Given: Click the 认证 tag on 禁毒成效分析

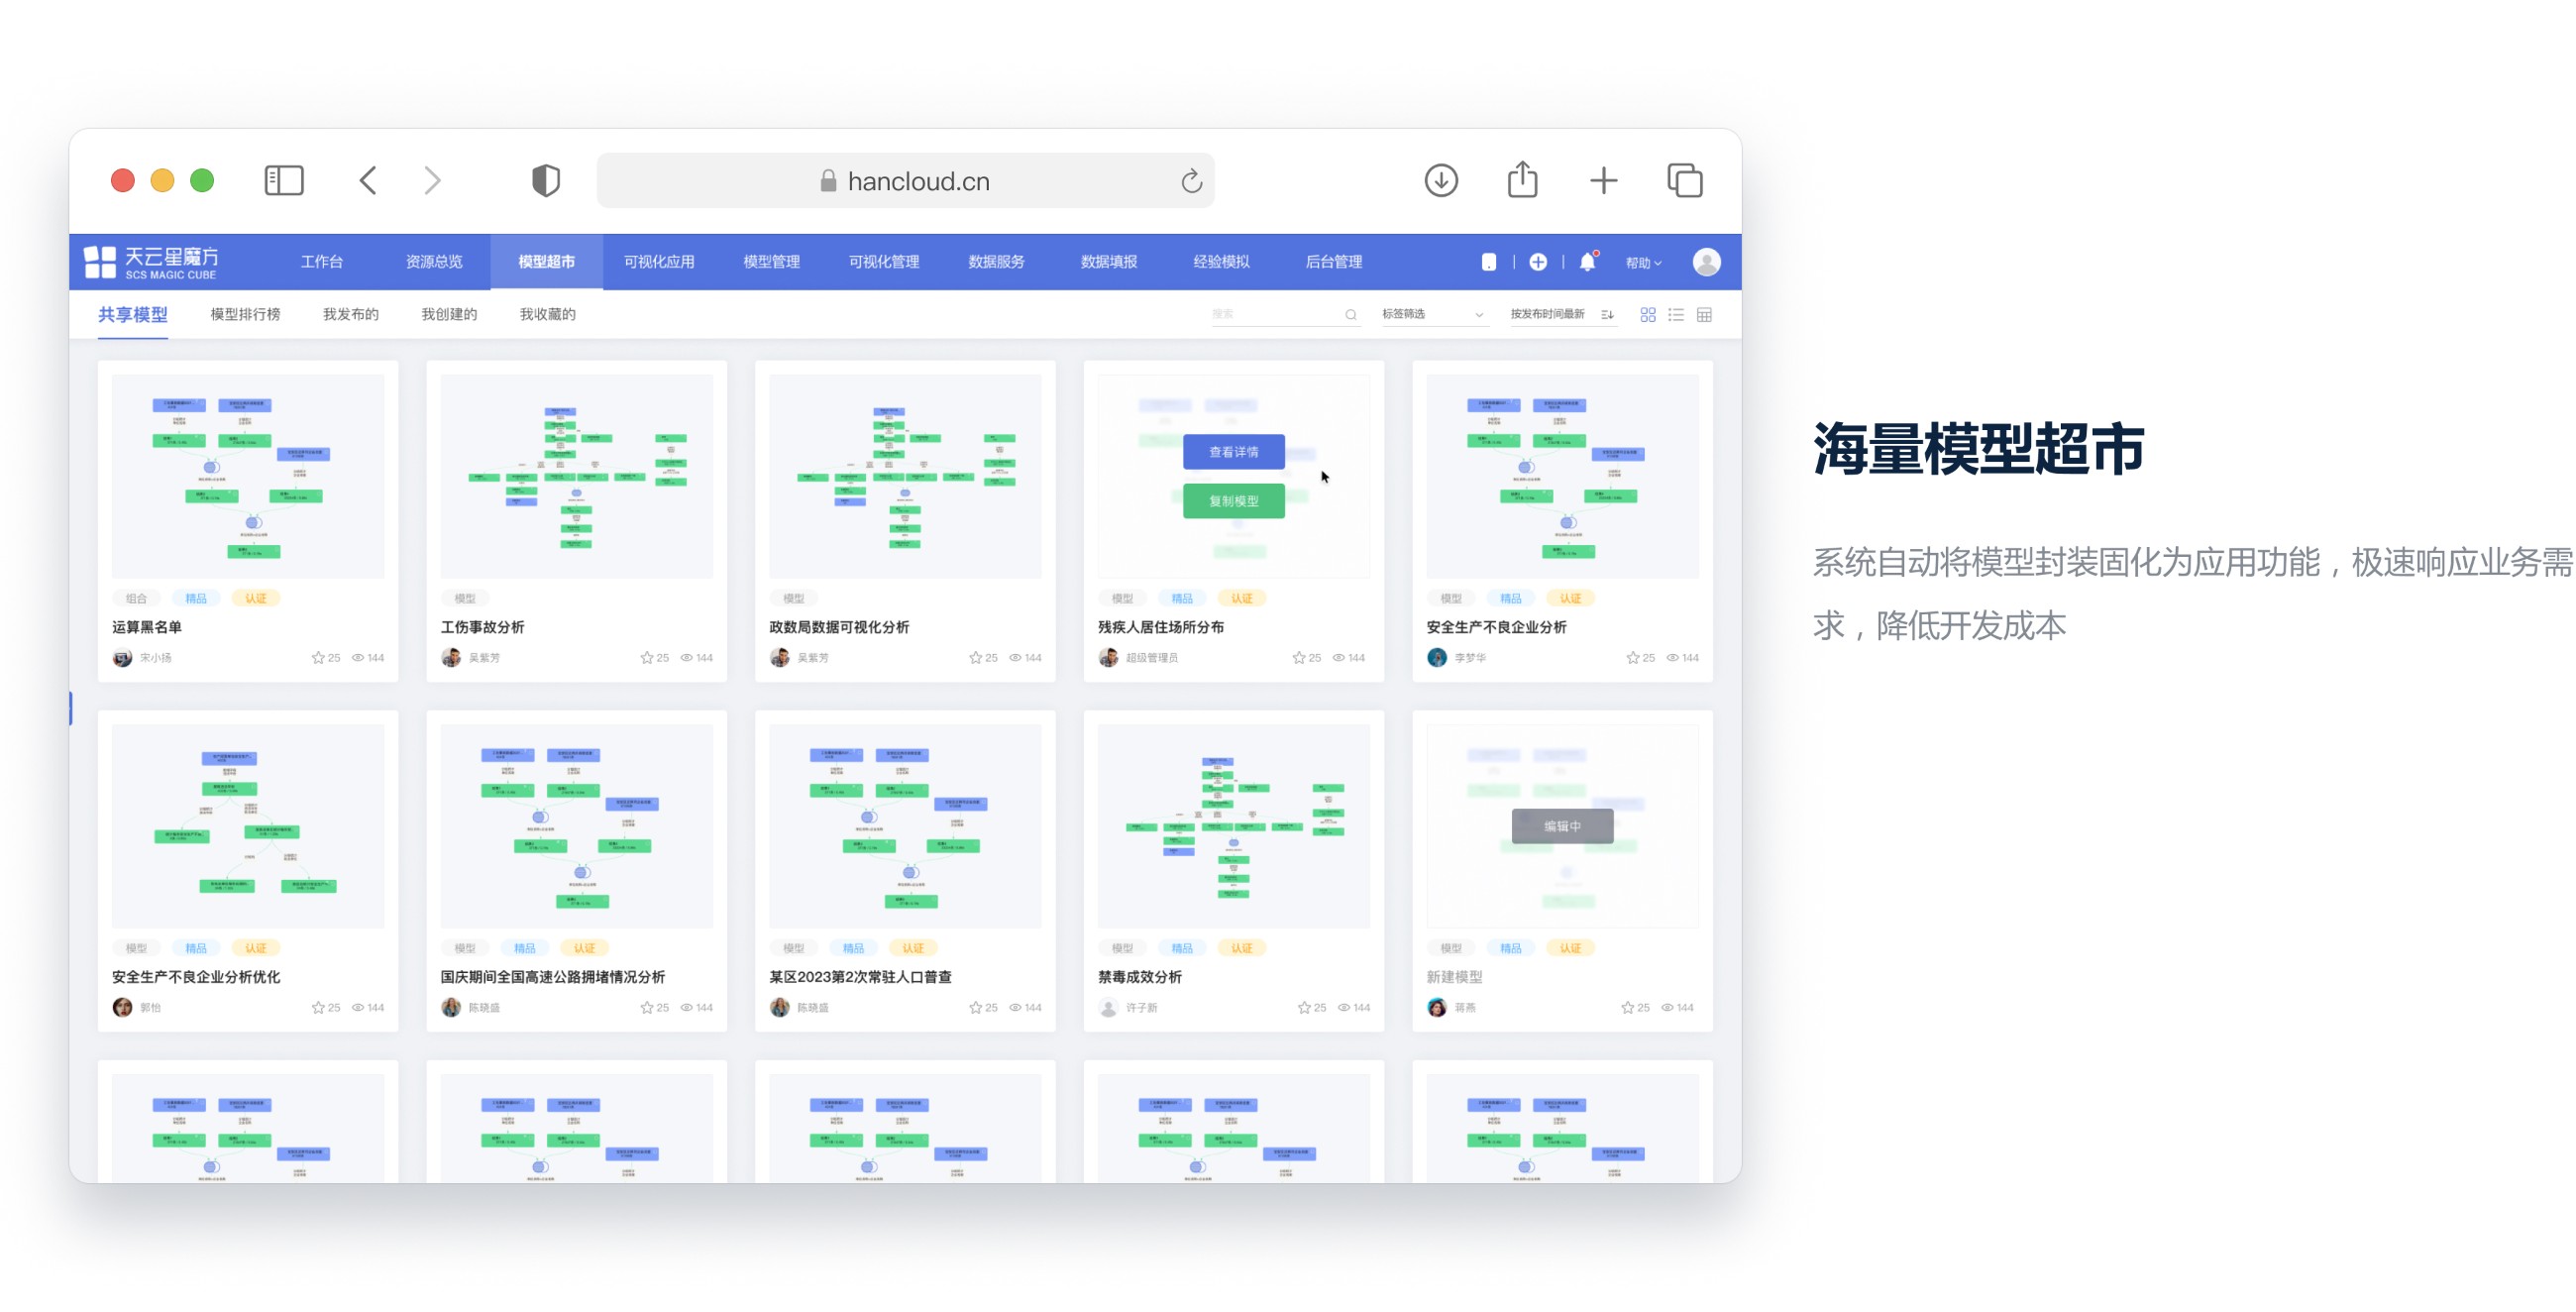Looking at the screenshot, I should [1242, 949].
